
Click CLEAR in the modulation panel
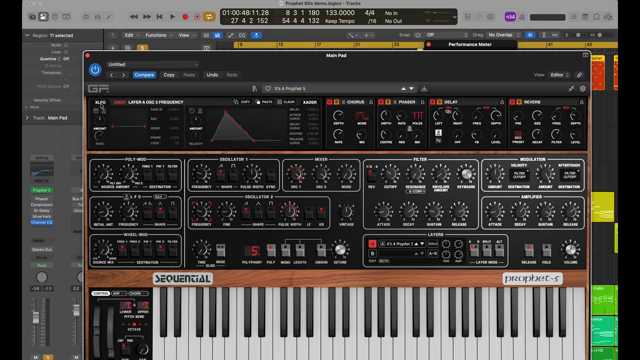pos(286,102)
